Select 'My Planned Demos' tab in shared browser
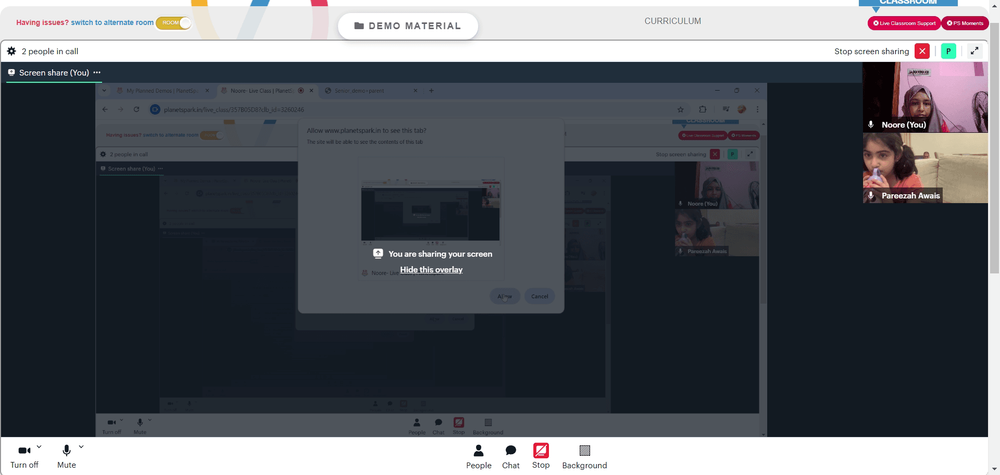The height and width of the screenshot is (475, 1000). 163,91
